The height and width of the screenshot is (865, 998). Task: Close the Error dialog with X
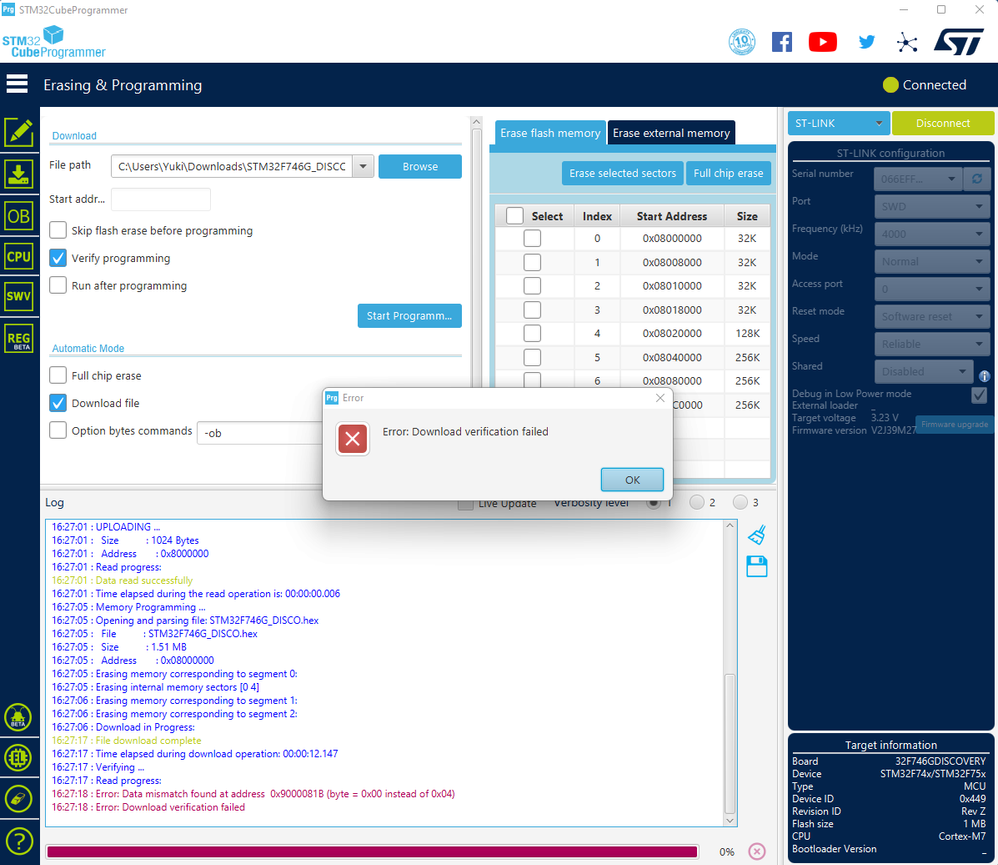click(x=660, y=398)
